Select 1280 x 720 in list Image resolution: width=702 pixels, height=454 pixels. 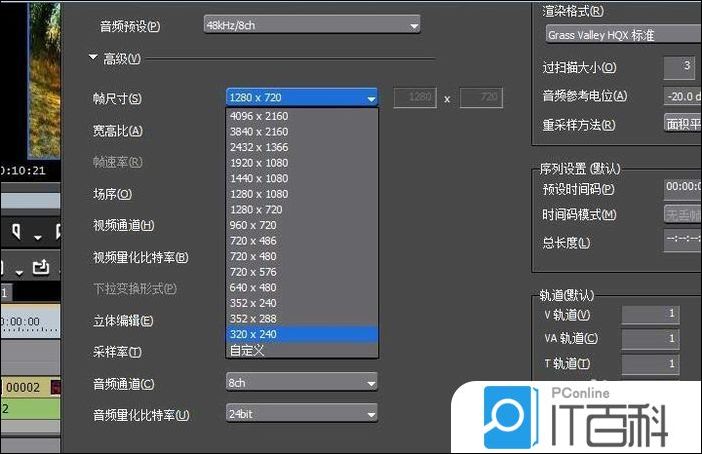(x=302, y=210)
